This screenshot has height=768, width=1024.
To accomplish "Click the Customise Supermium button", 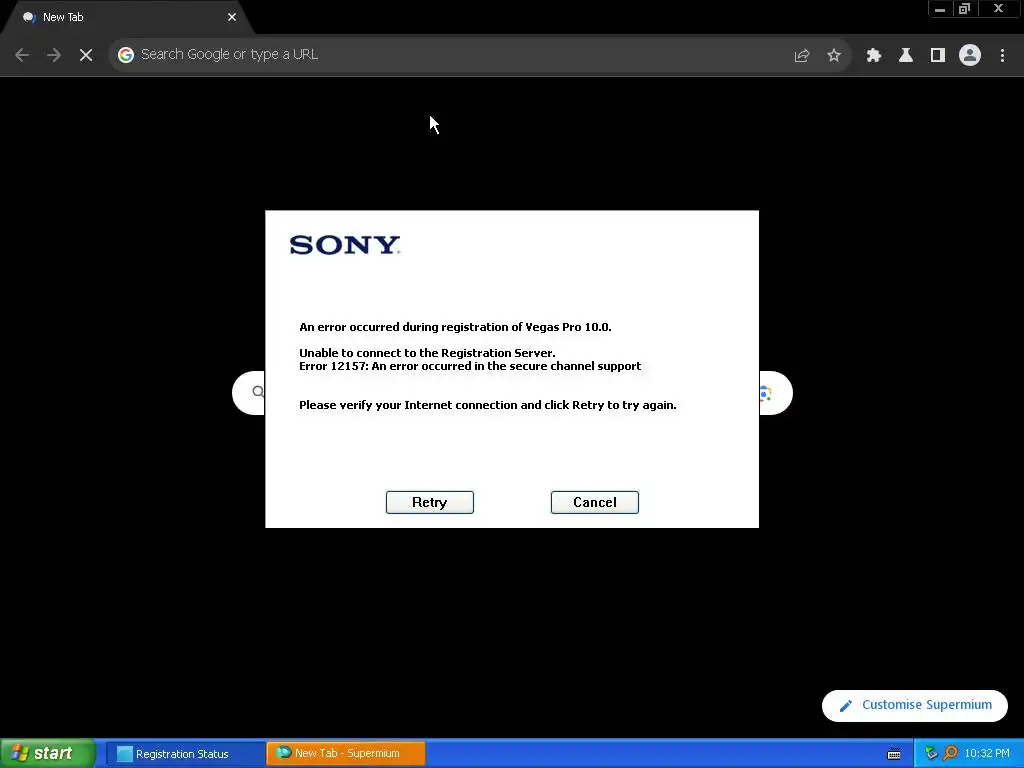I will [x=915, y=705].
